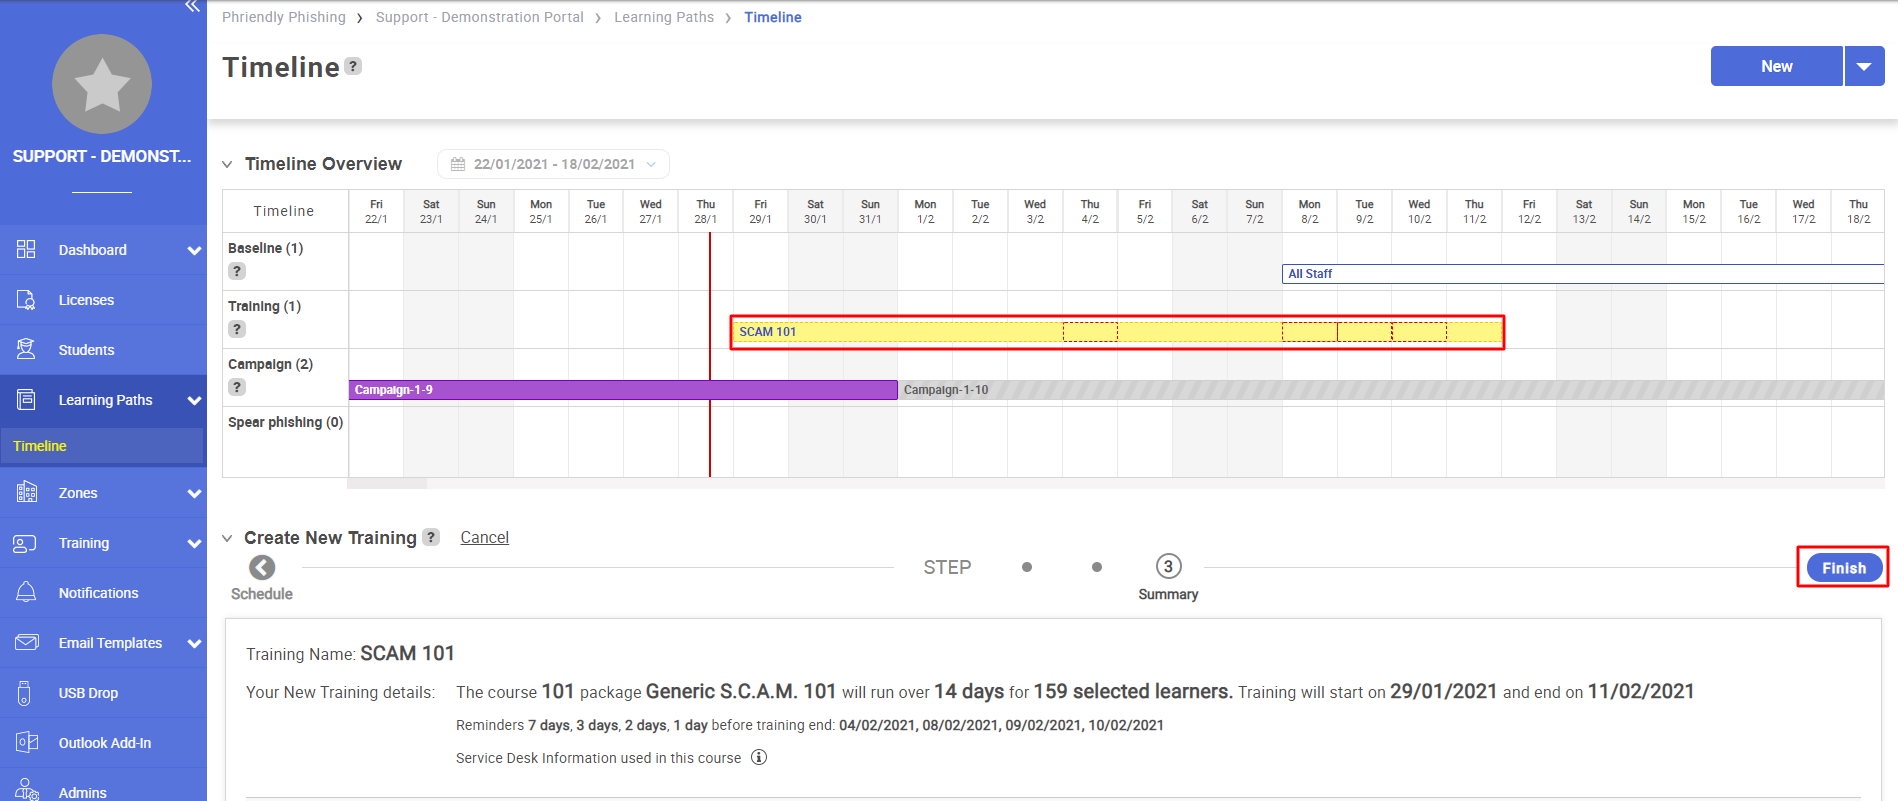1898x801 pixels.
Task: Click the help icon beside Timeline heading
Action: (x=353, y=66)
